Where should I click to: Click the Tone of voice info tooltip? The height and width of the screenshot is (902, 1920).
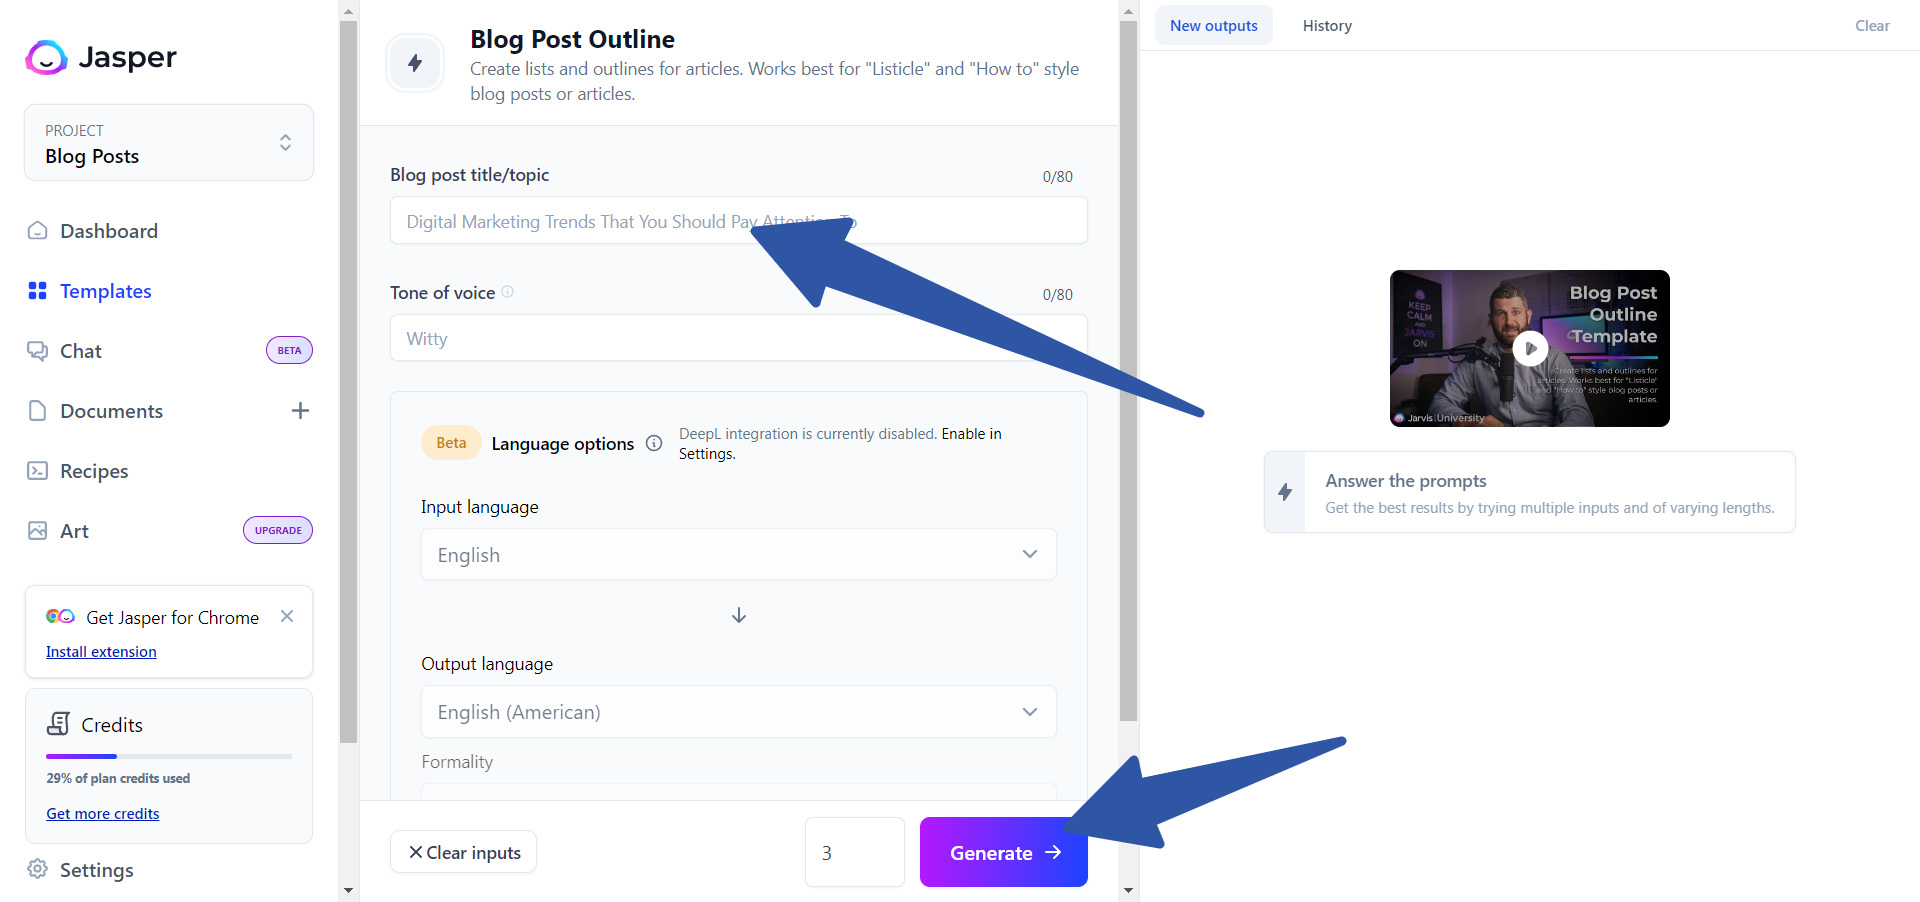[508, 292]
